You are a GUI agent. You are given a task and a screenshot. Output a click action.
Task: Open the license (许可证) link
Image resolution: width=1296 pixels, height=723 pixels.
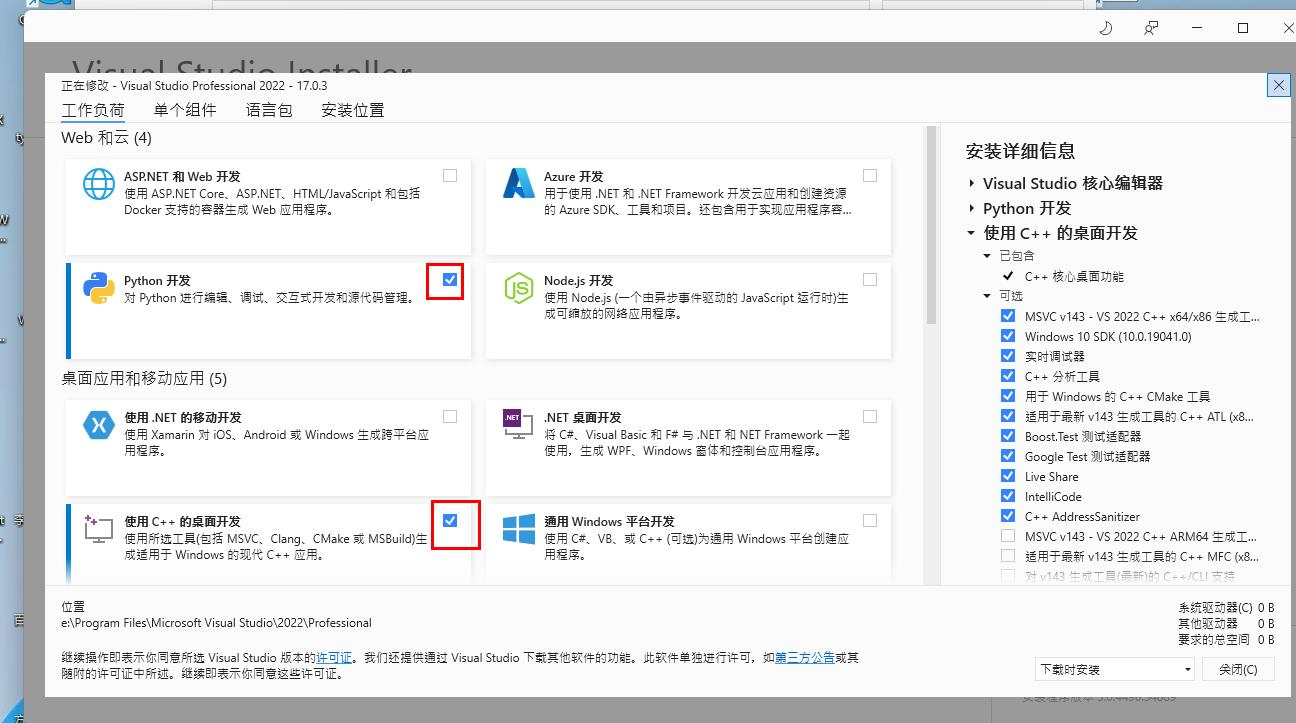coord(334,658)
